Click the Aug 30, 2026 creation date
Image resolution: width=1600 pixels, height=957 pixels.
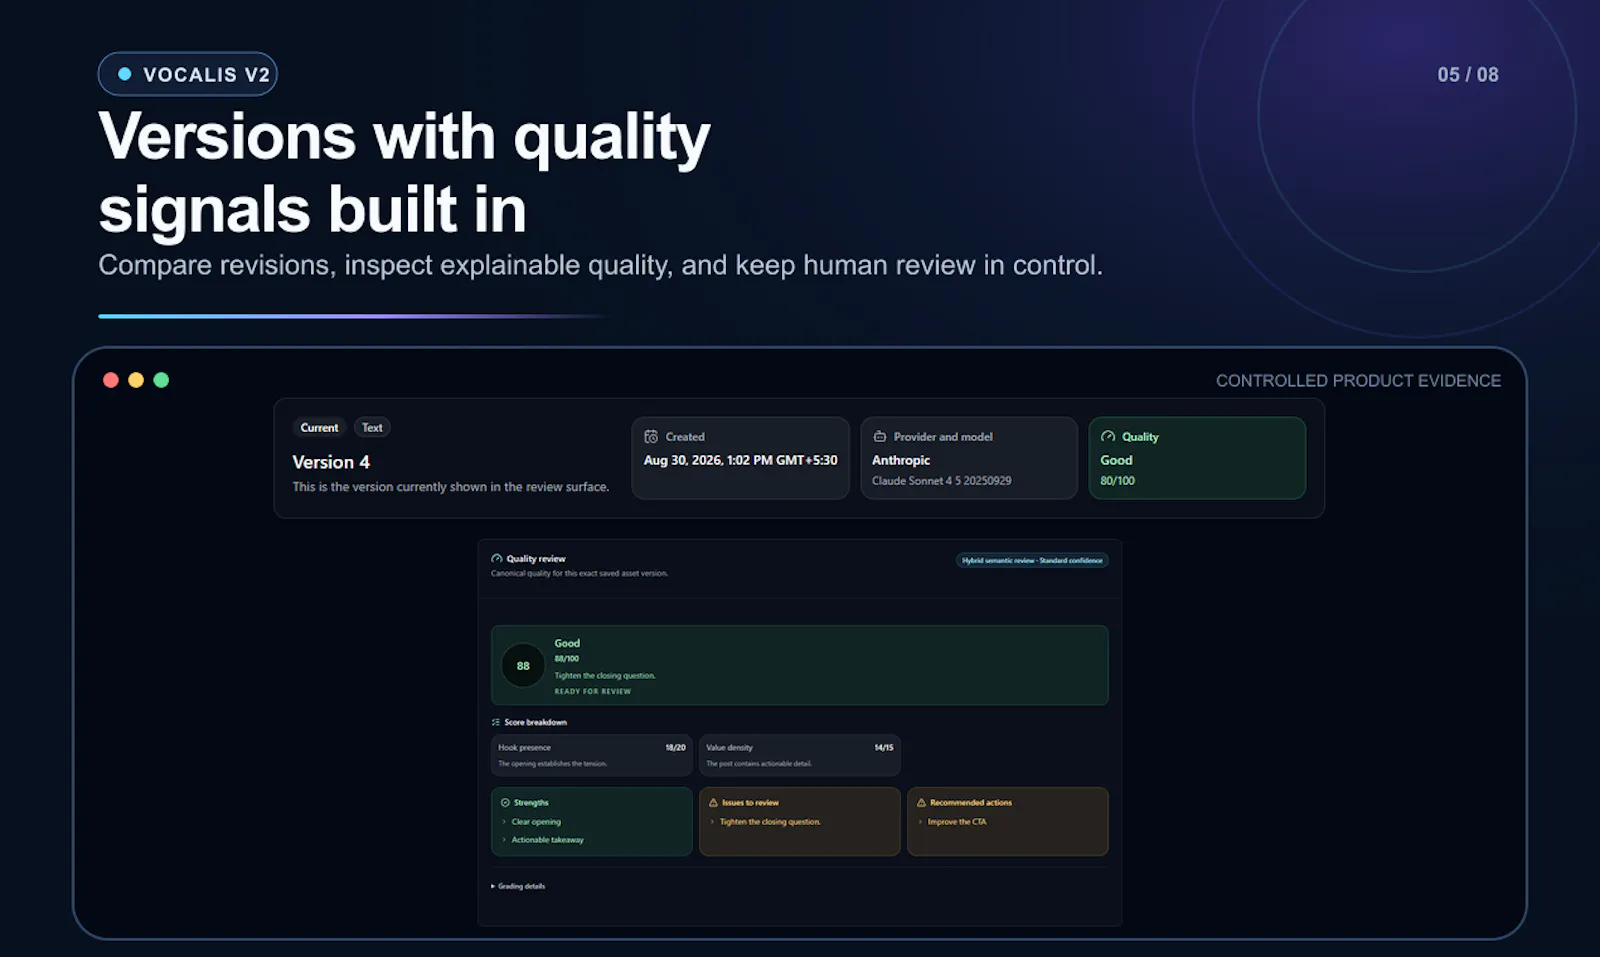[740, 460]
